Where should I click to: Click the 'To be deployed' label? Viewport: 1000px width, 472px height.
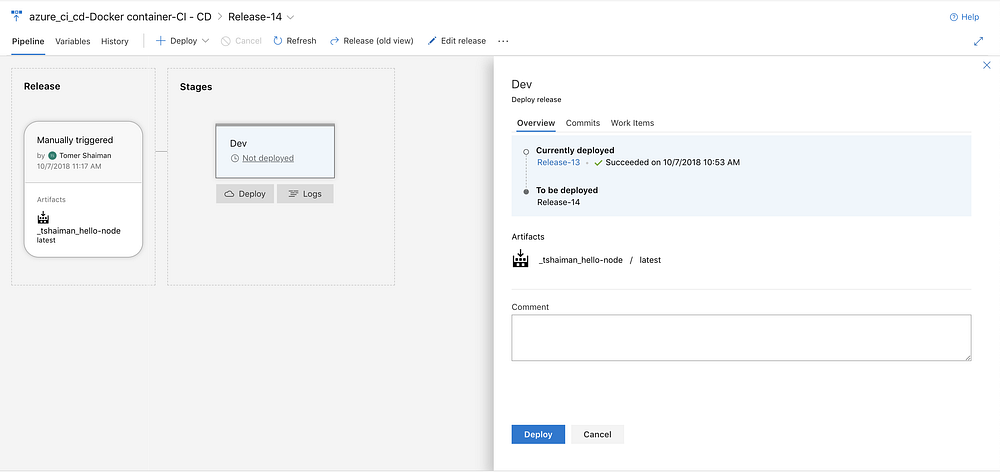pyautogui.click(x=567, y=190)
